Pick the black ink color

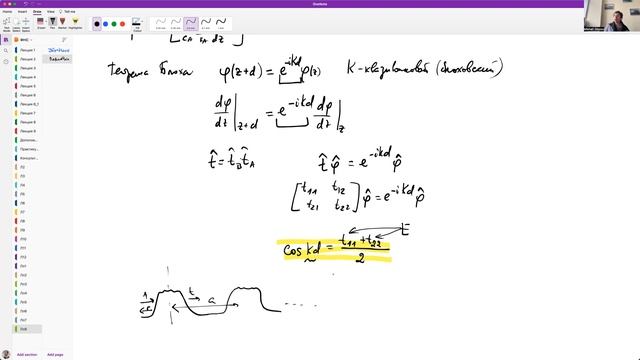97,24
